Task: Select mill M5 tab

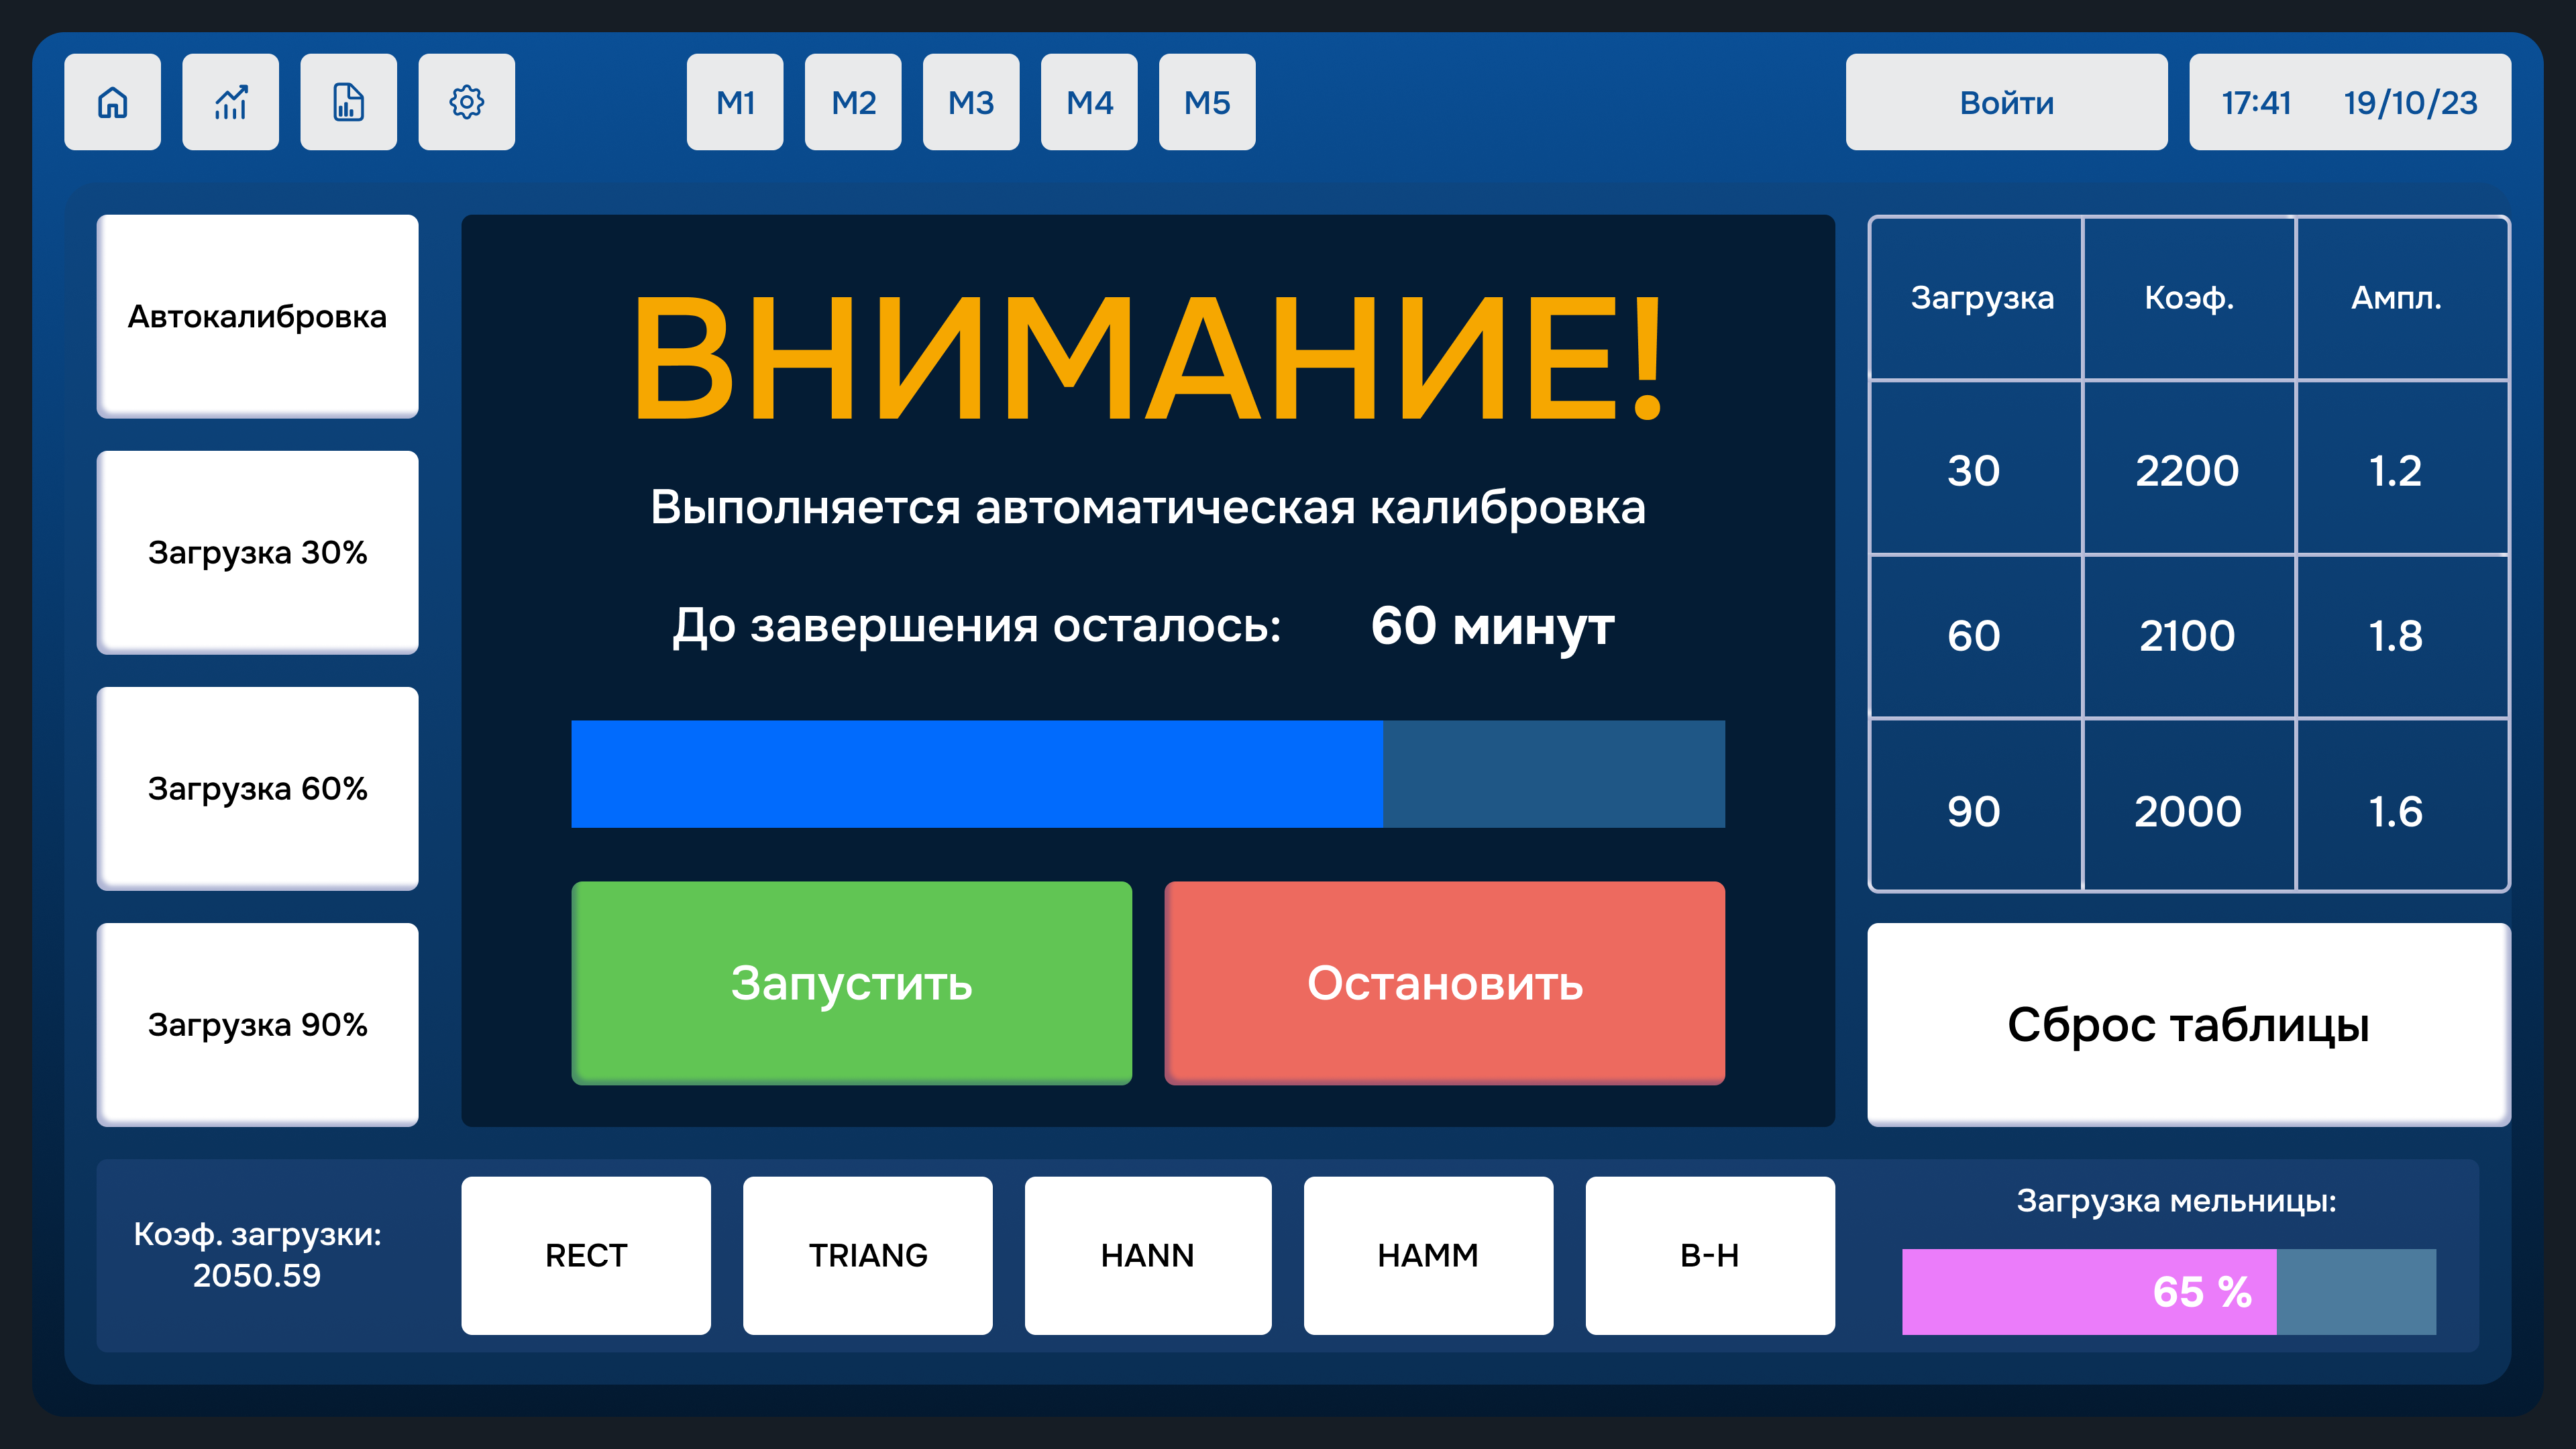Action: click(x=1207, y=102)
